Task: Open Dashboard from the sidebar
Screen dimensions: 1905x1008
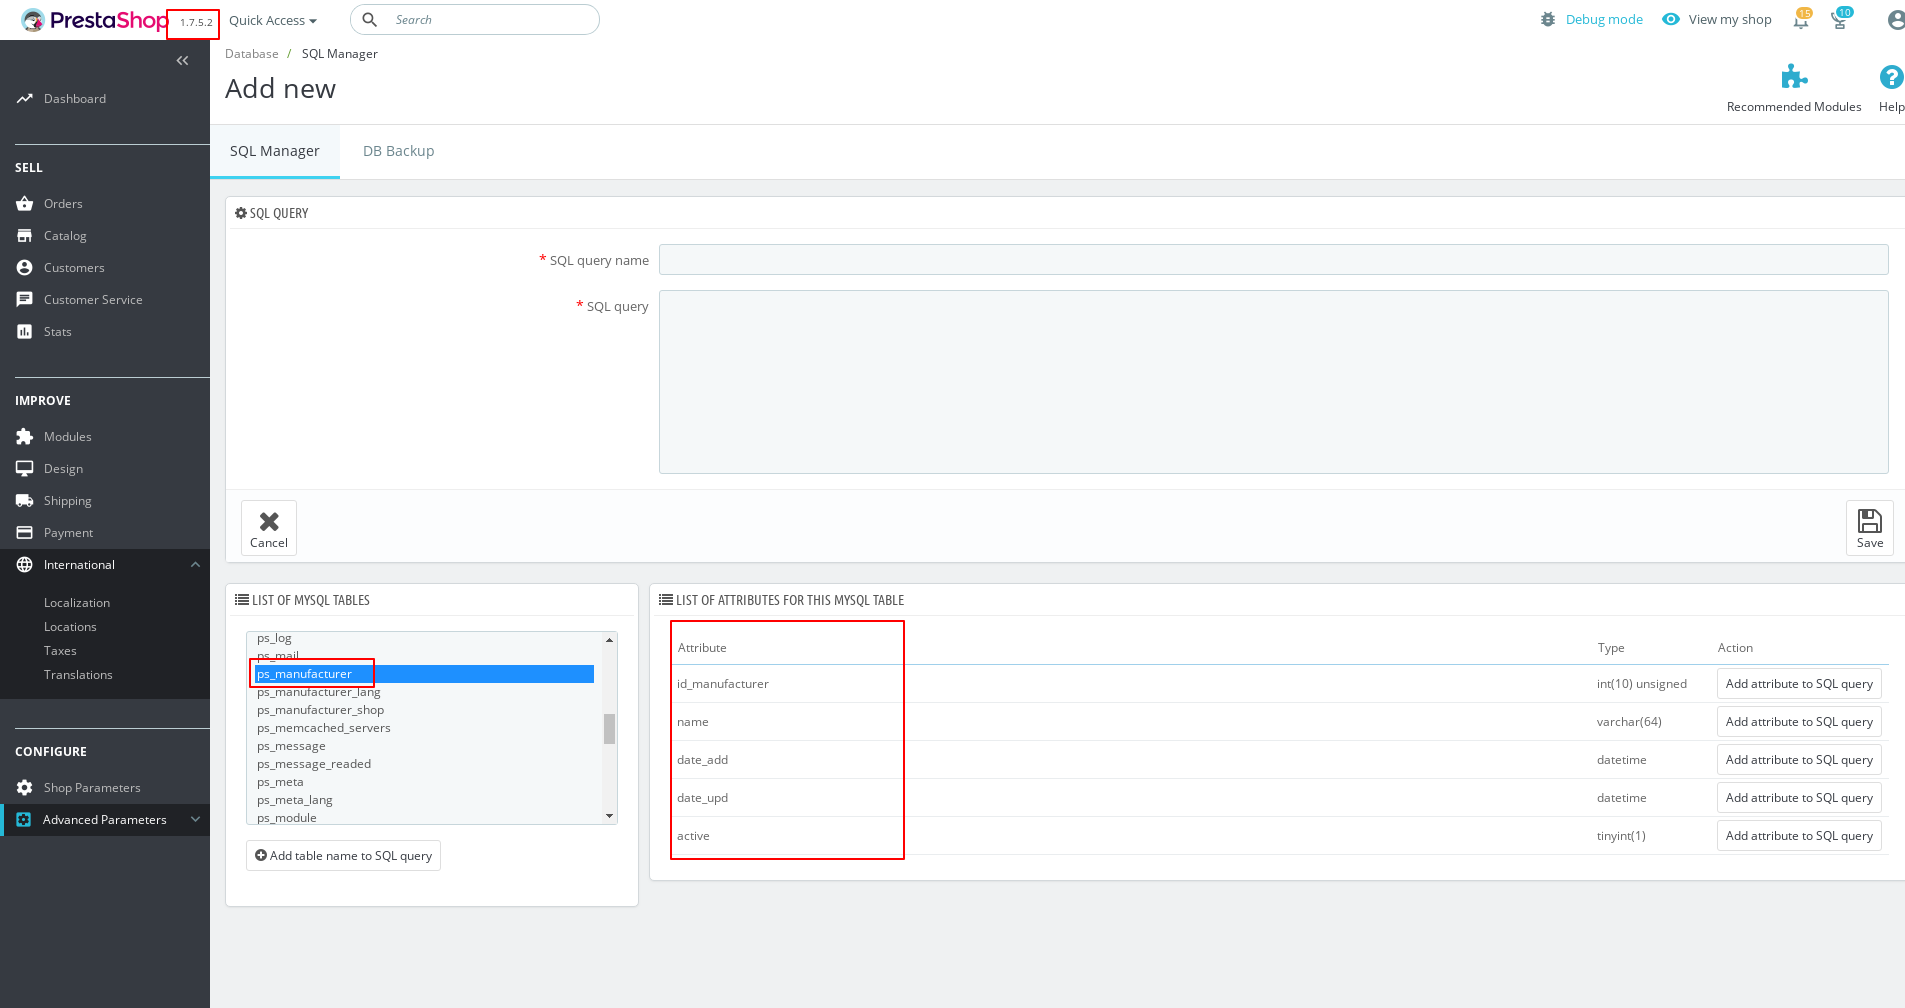Action: (x=75, y=99)
